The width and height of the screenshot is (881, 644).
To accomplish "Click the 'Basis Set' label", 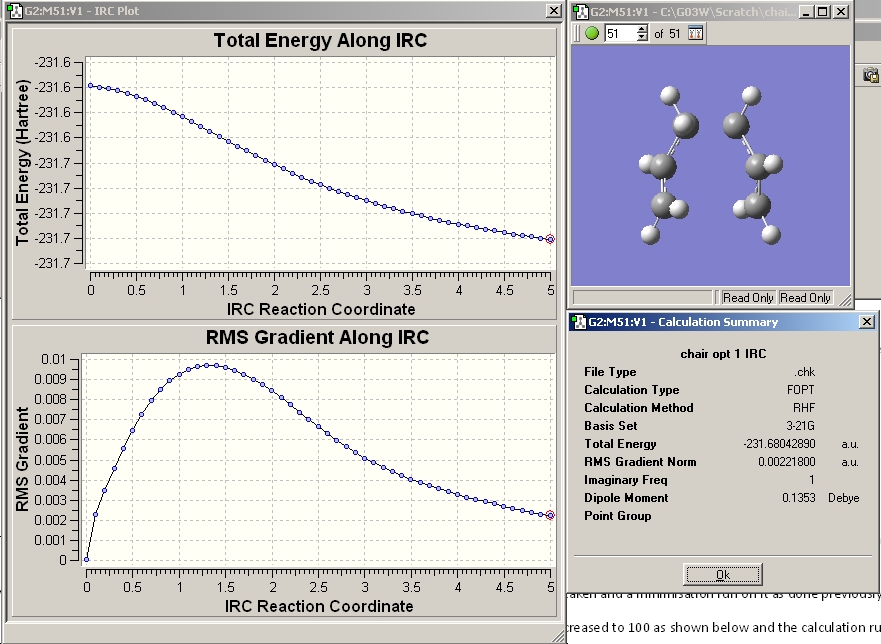I will pyautogui.click(x=611, y=426).
